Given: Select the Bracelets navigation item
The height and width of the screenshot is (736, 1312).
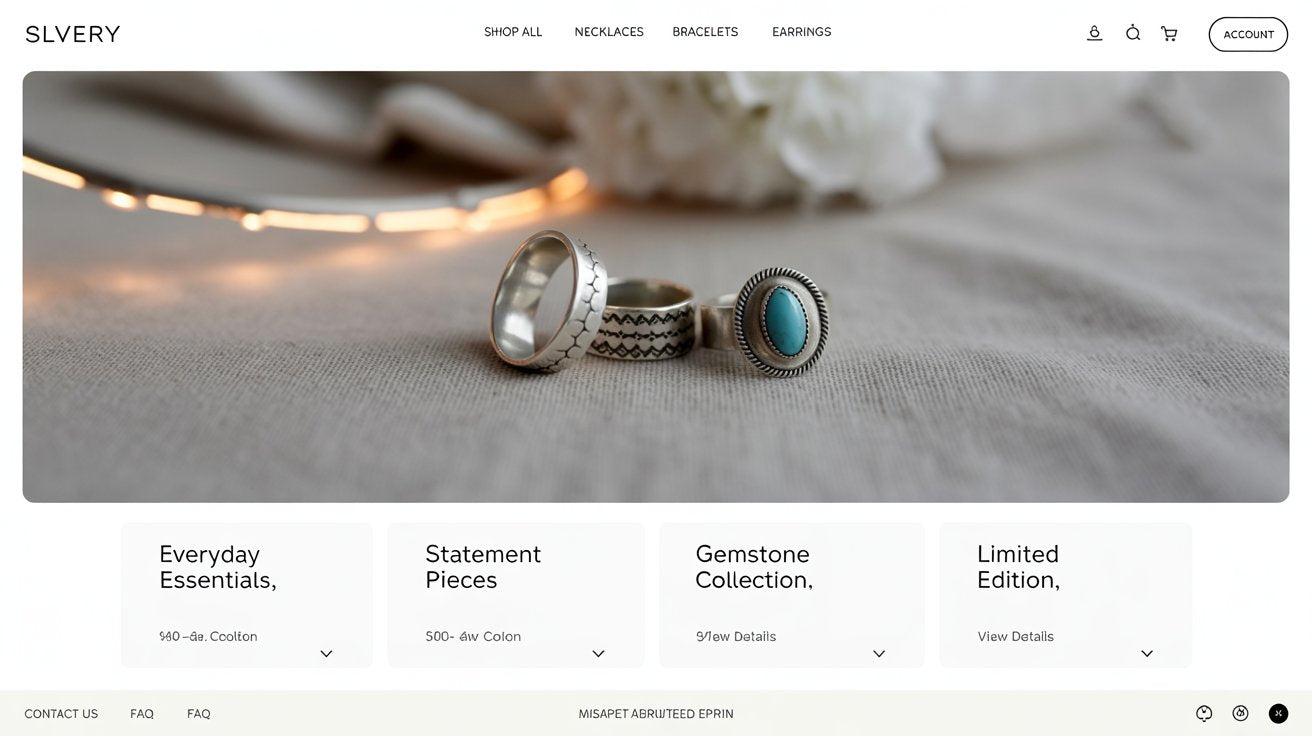Looking at the screenshot, I should tap(705, 32).
